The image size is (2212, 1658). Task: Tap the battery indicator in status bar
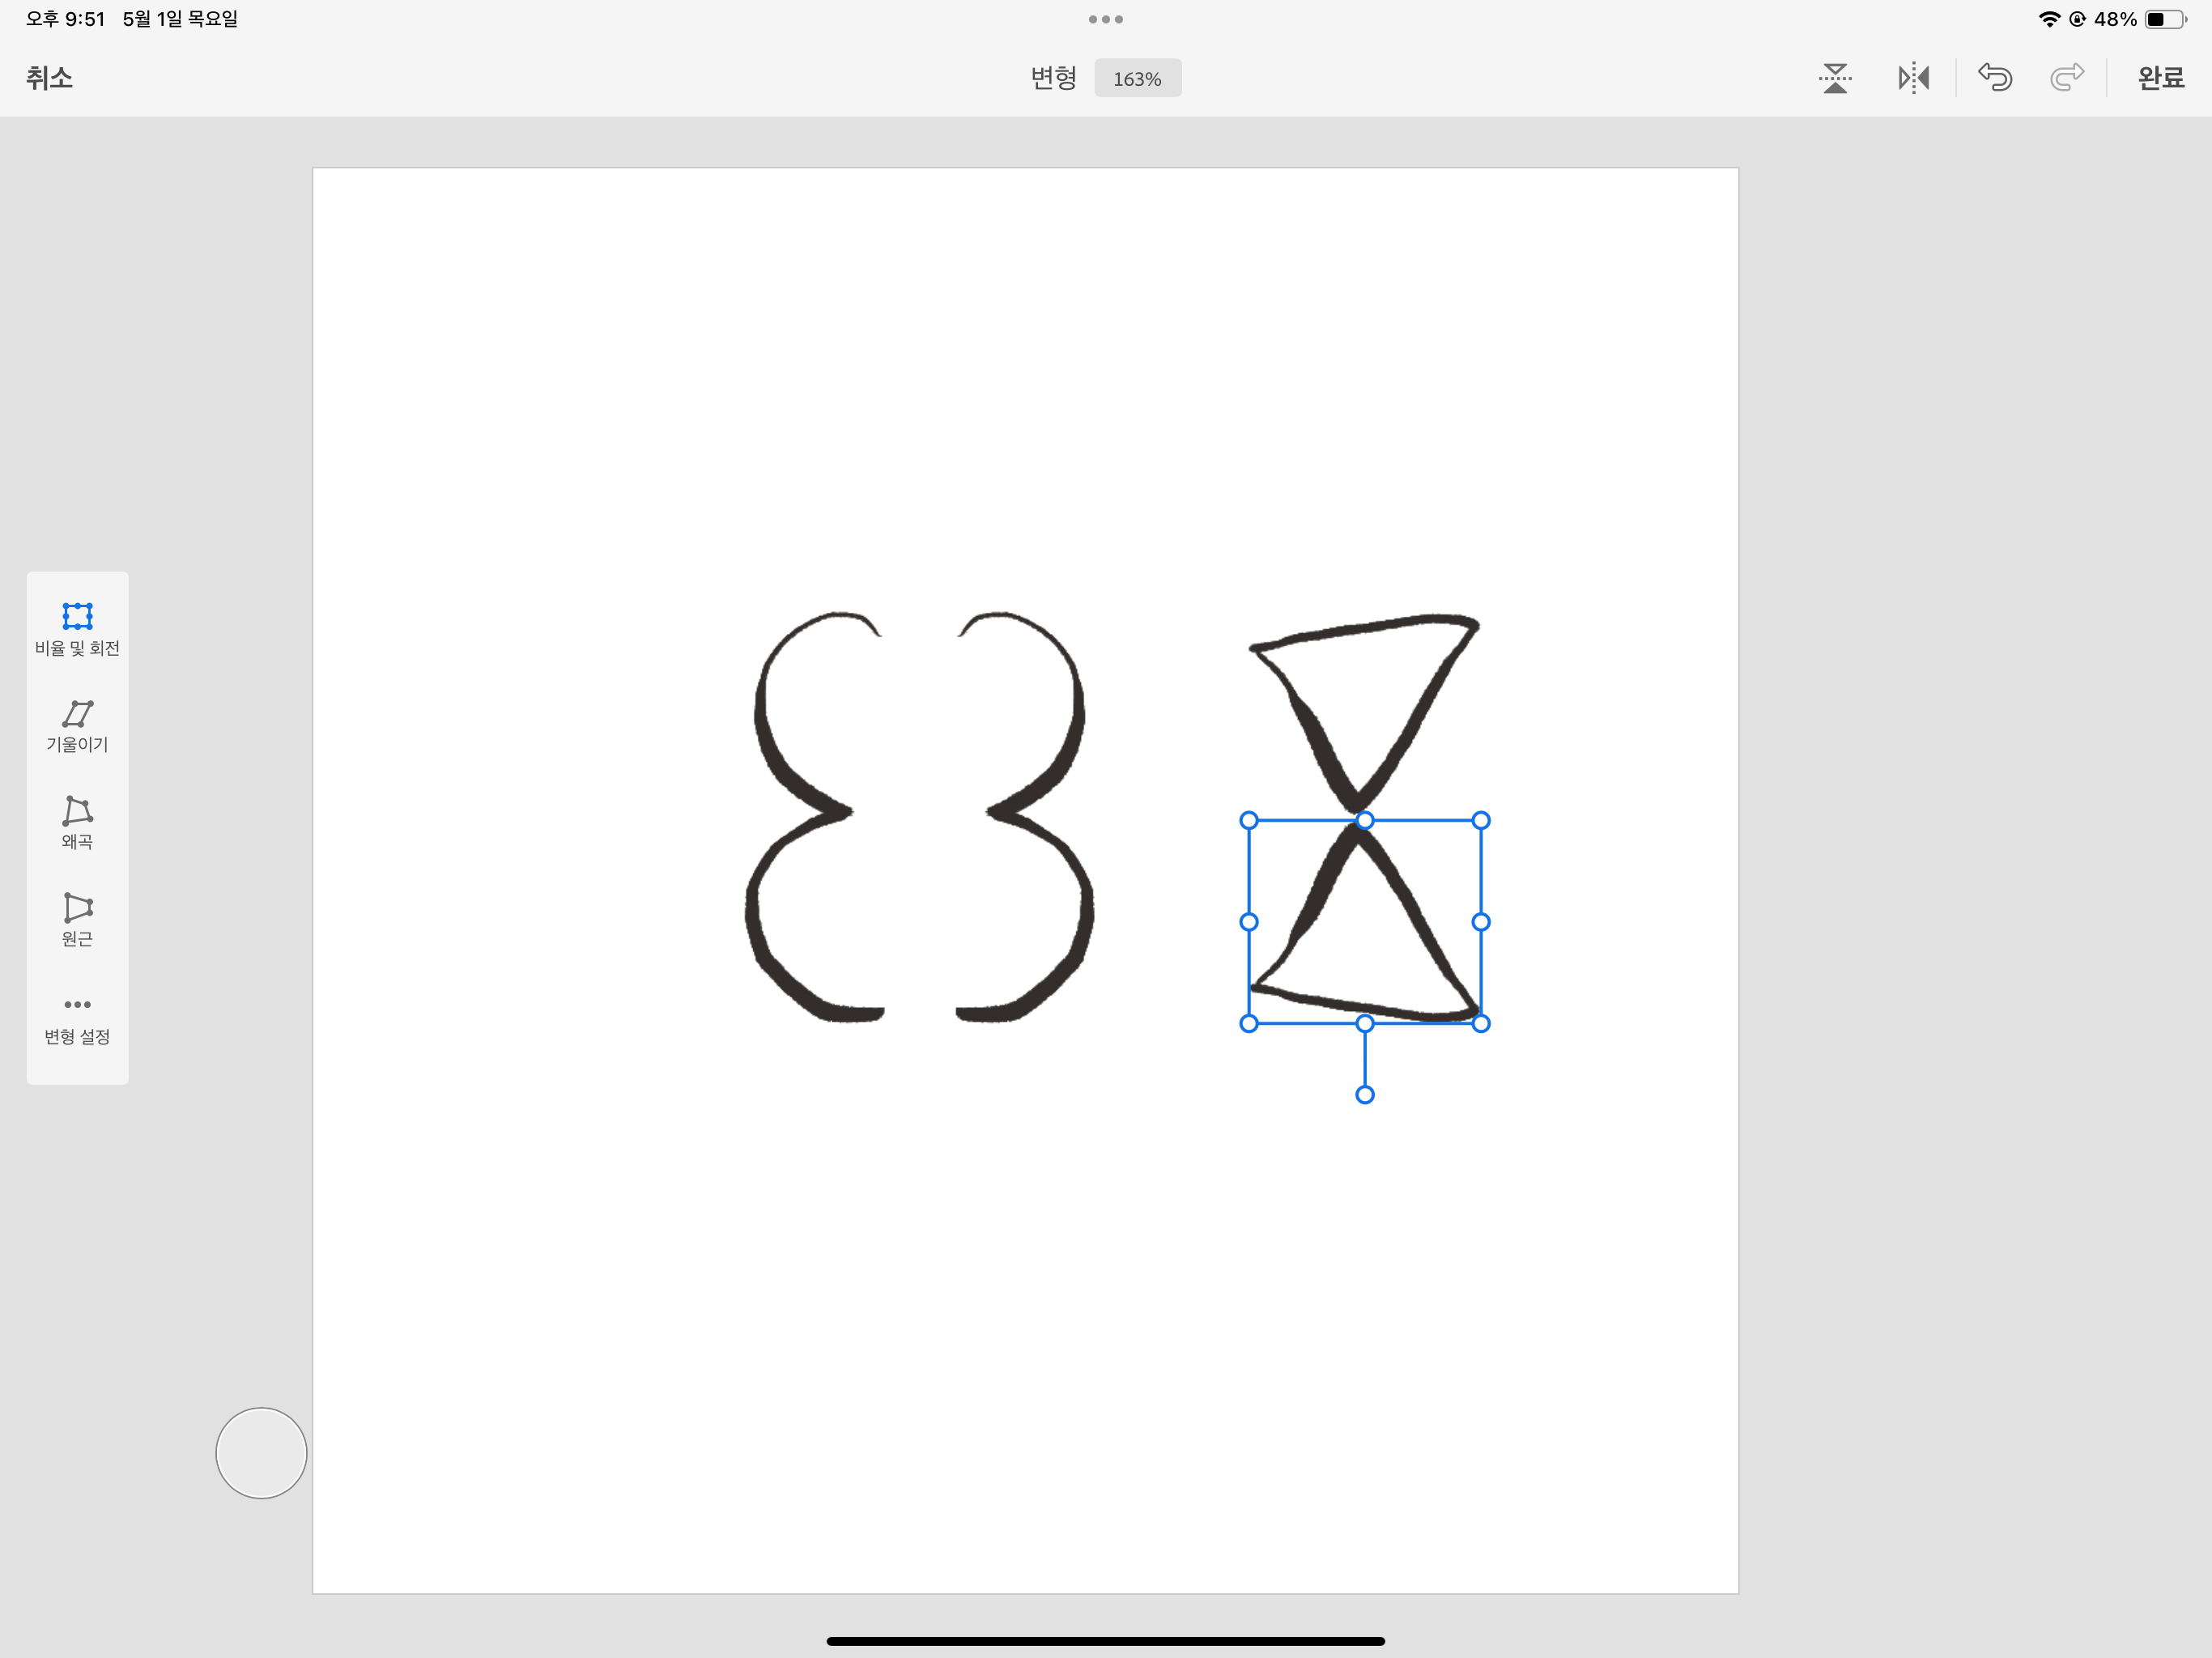pos(2164,19)
